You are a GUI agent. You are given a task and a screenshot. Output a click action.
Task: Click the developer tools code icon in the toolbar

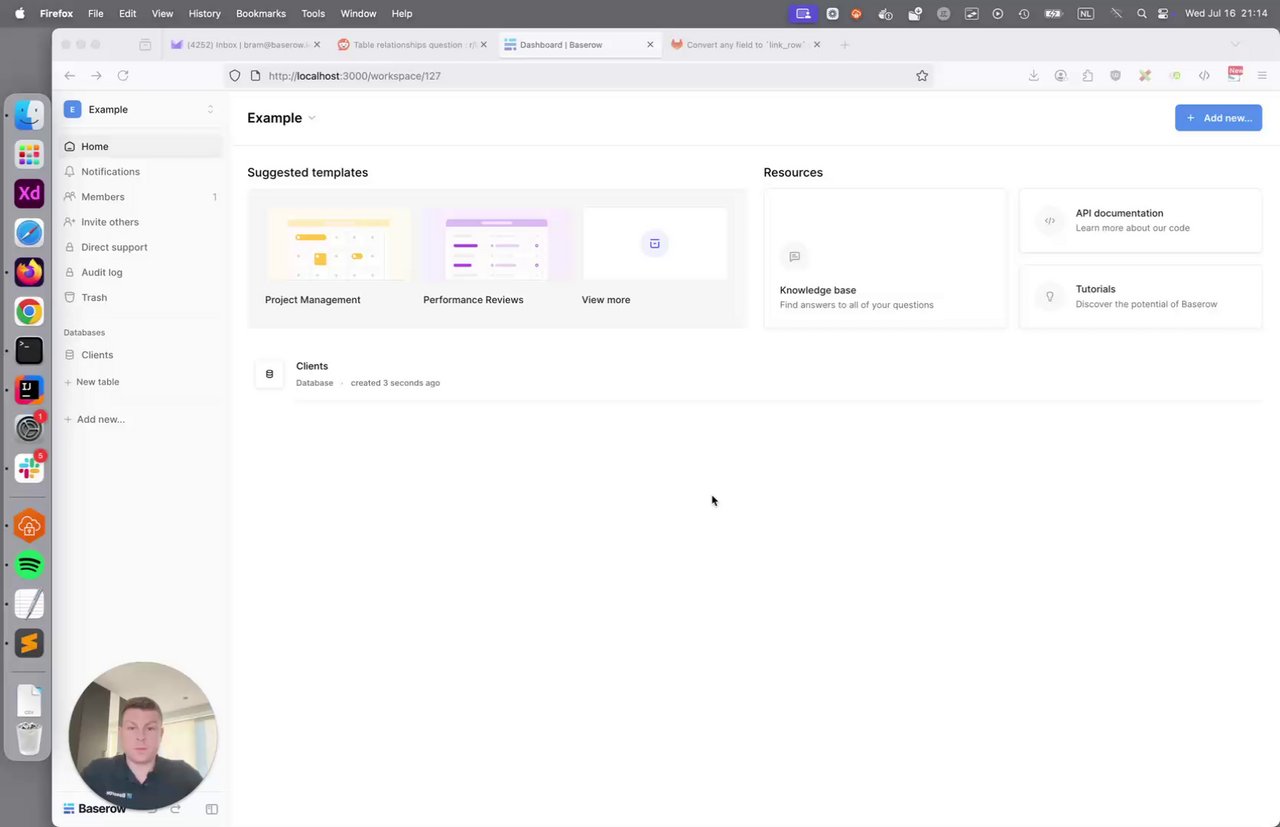click(x=1204, y=75)
